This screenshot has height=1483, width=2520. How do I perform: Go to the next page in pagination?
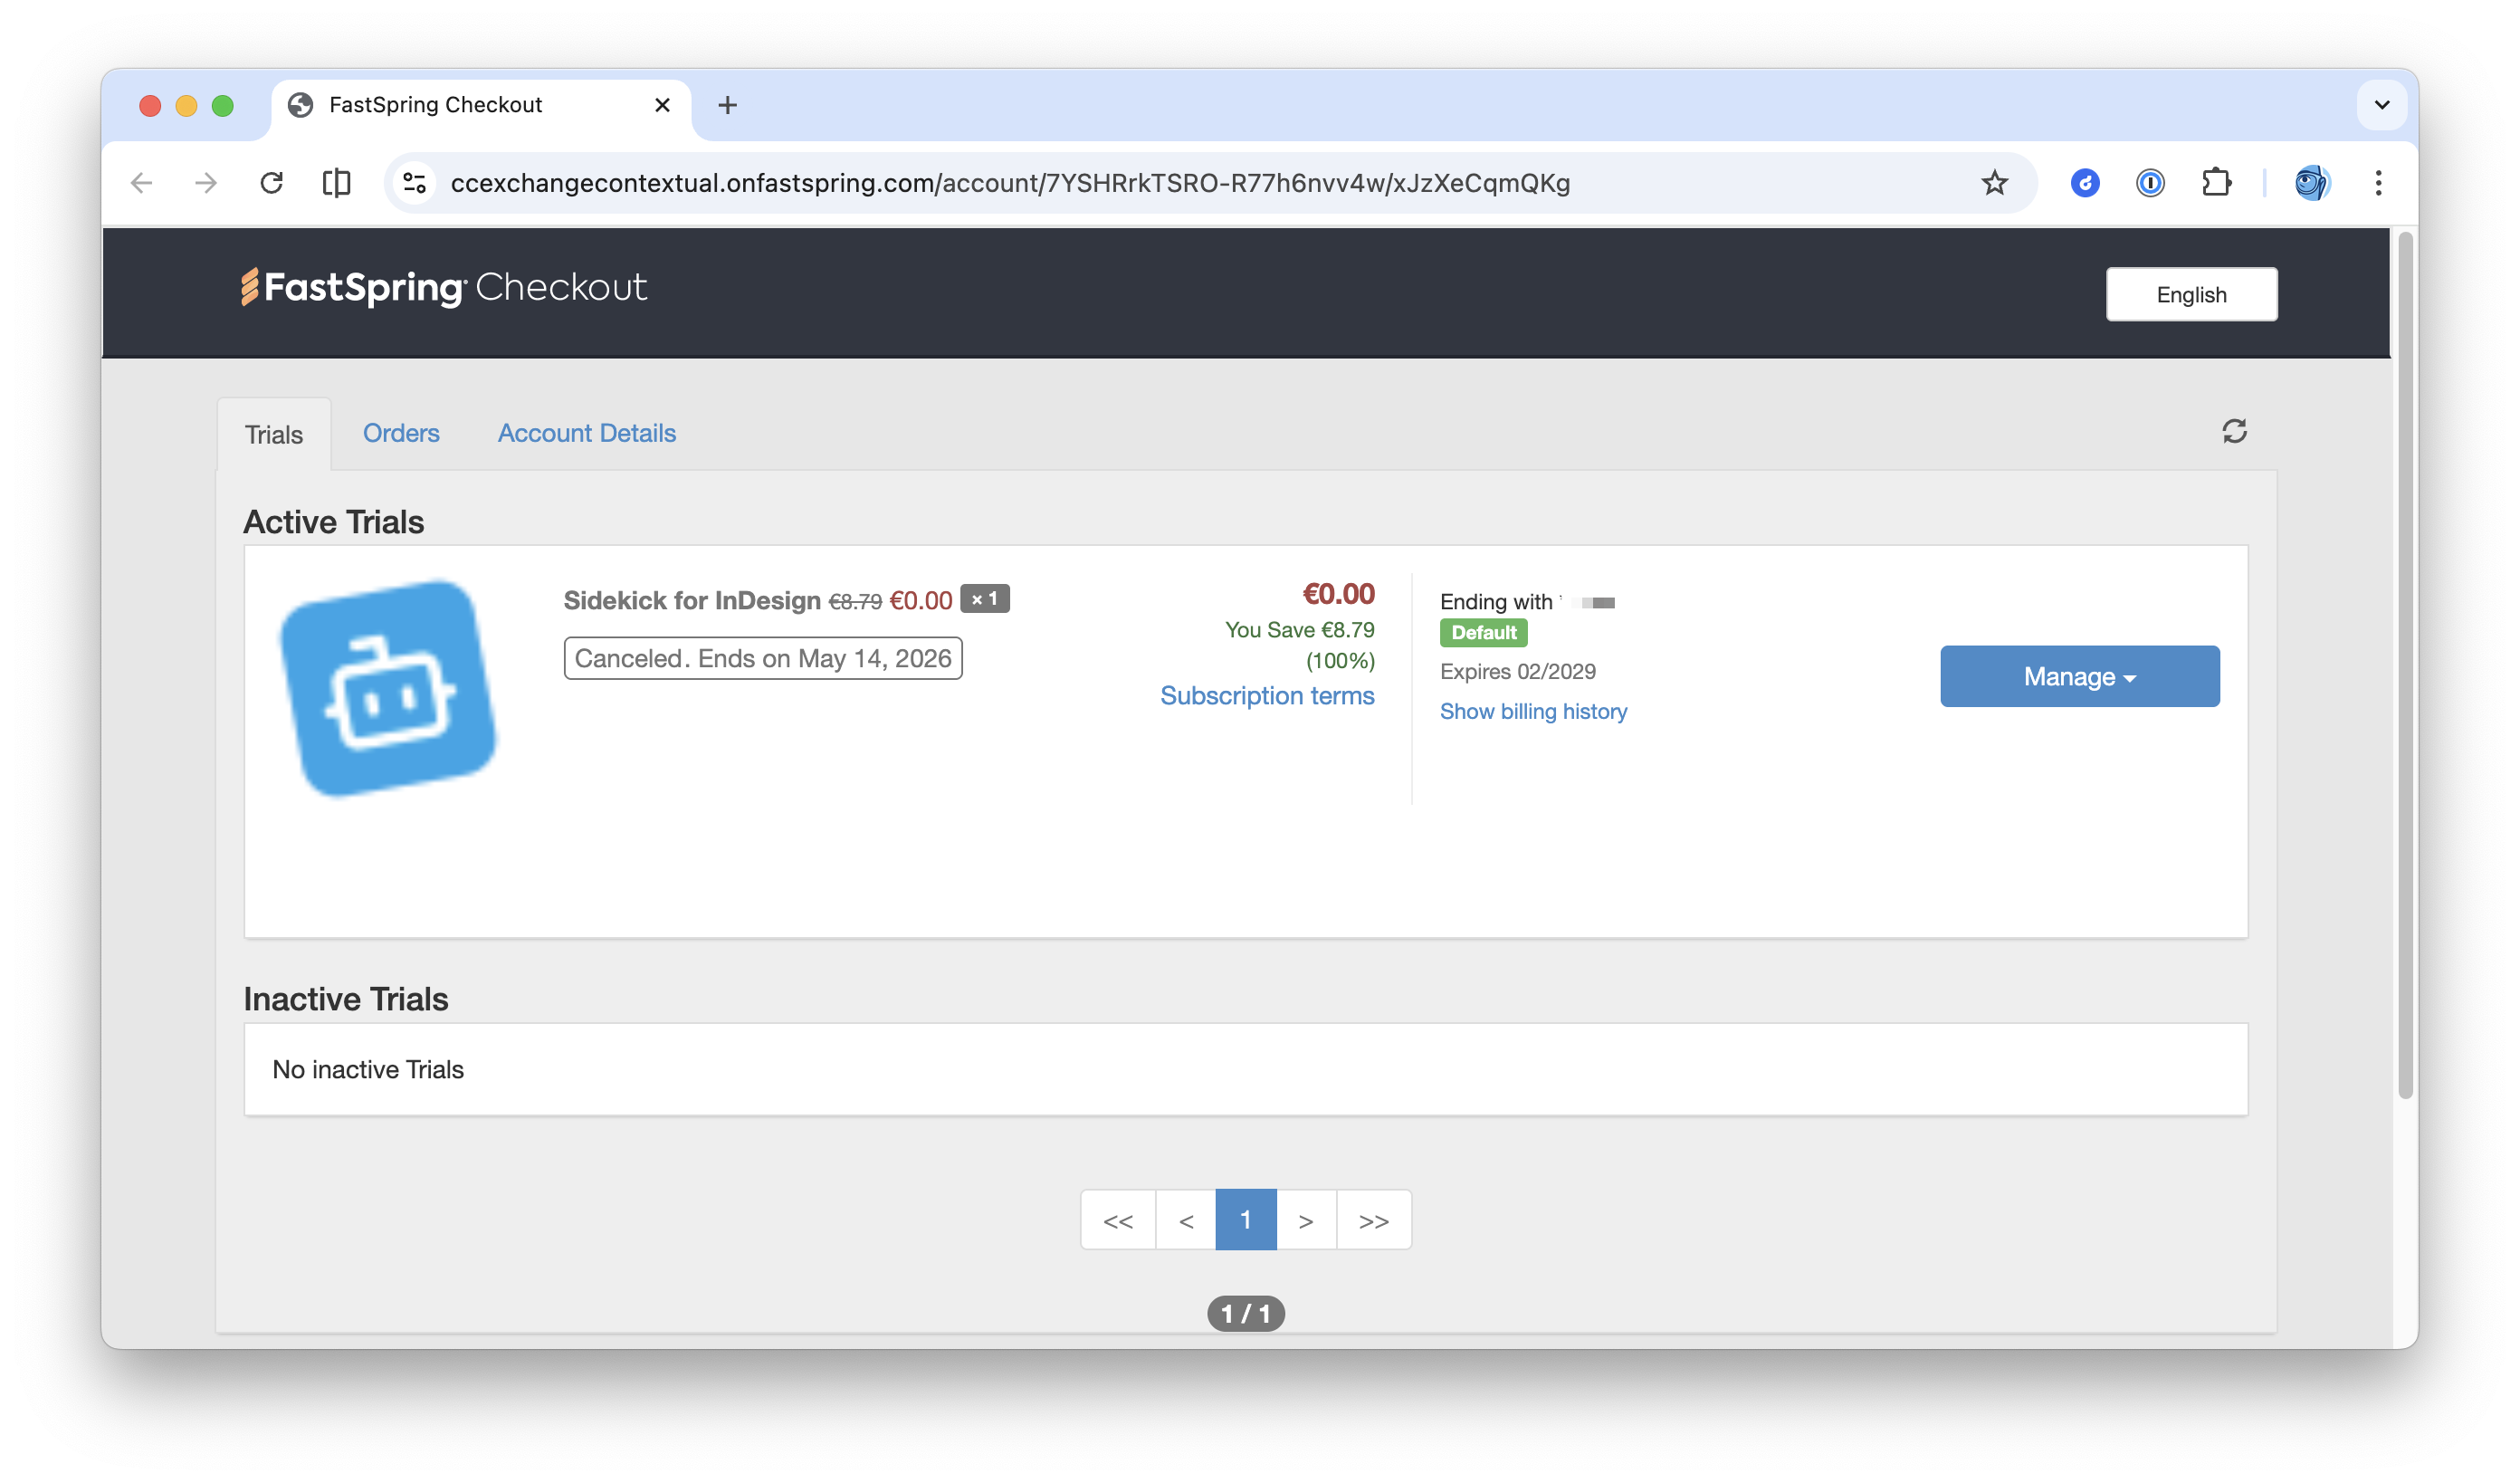click(1307, 1220)
